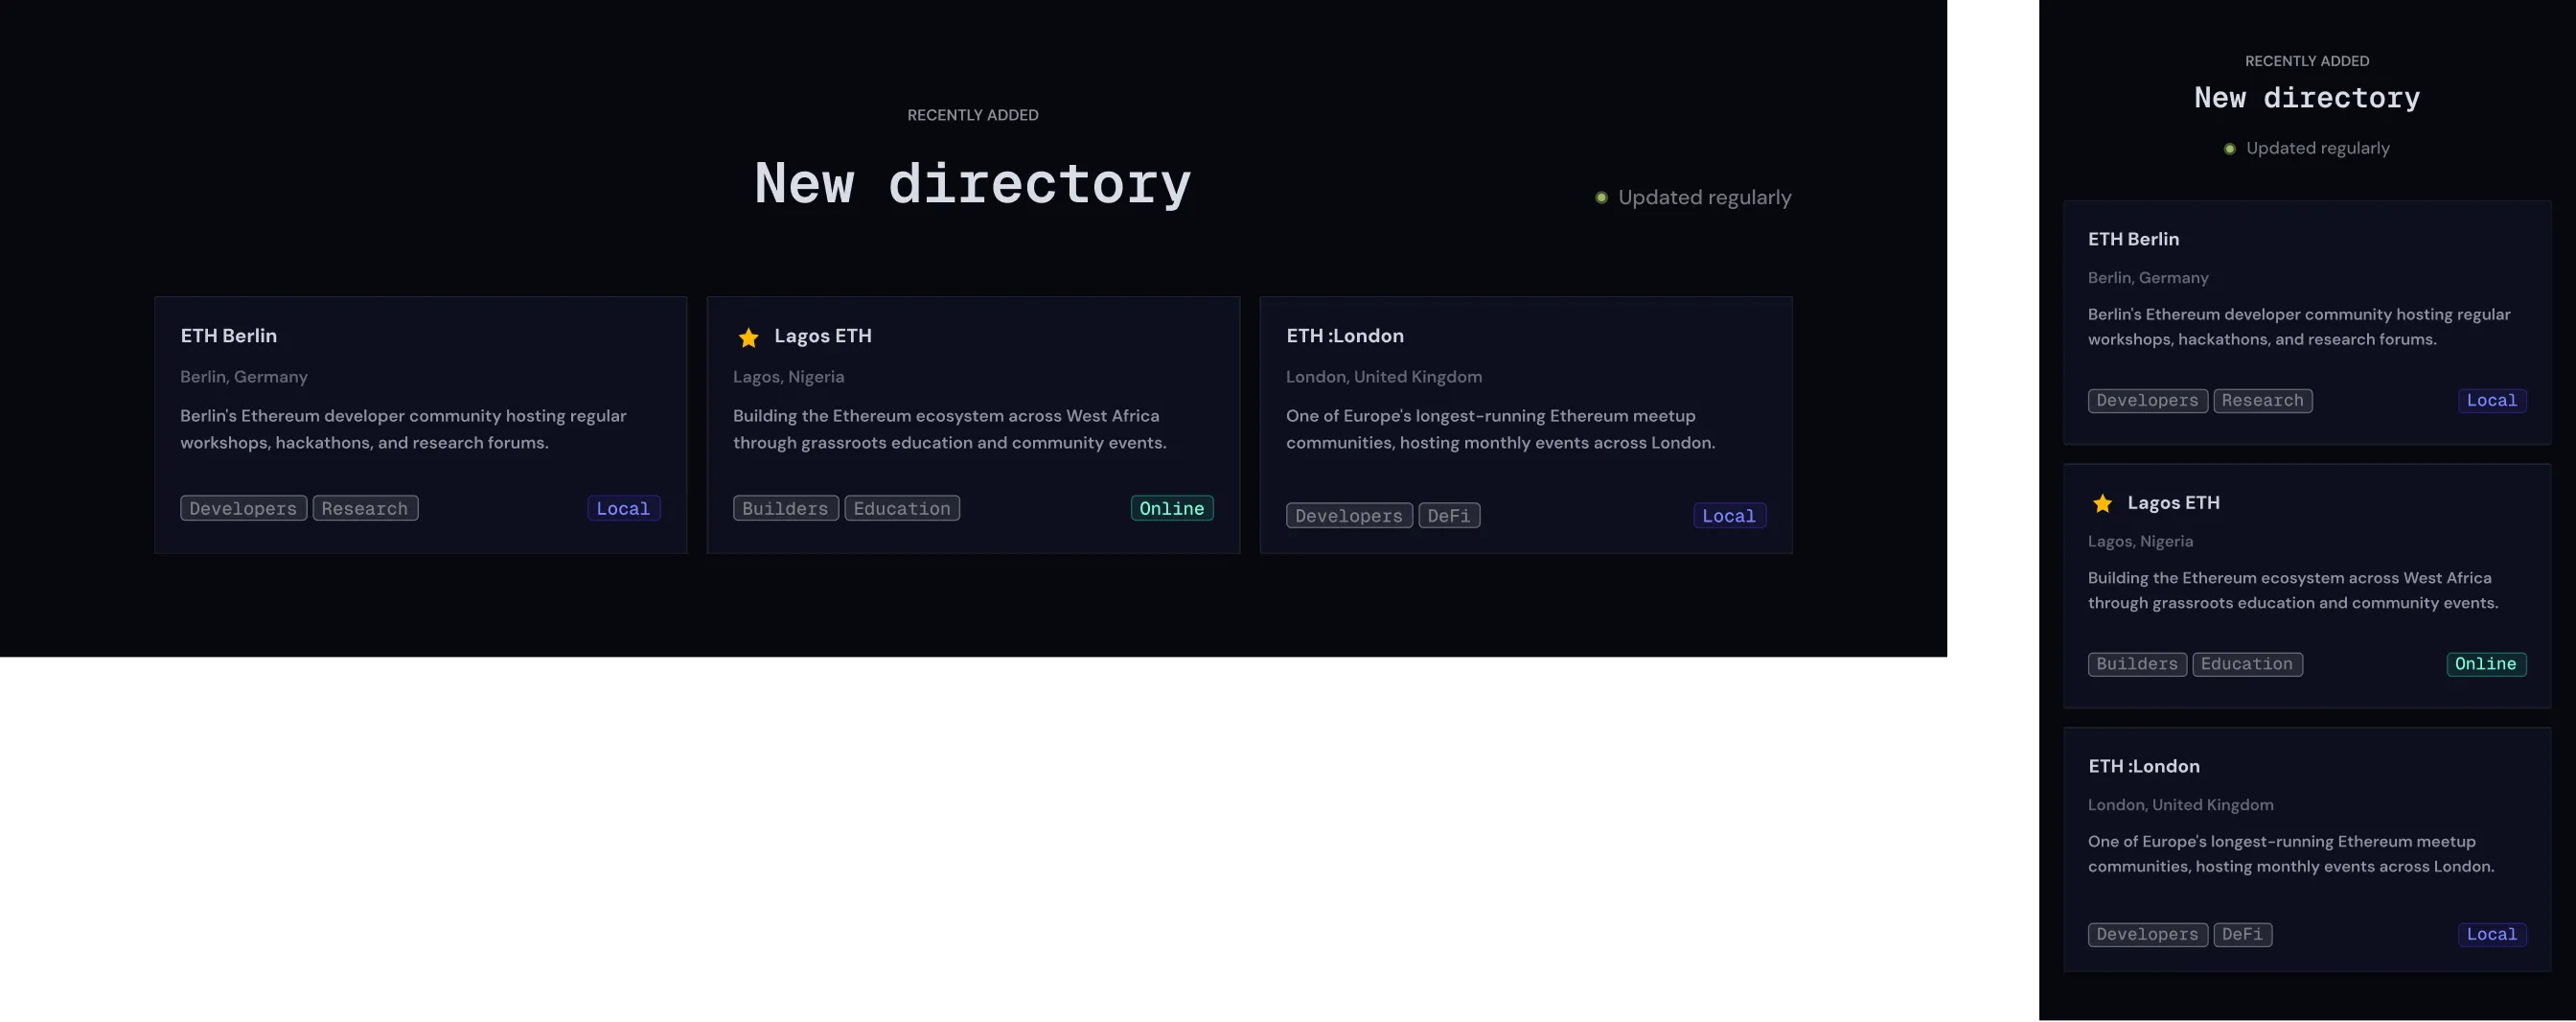The image size is (2576, 1022).
Task: Select ETH Berlin's Developers tag in mobile layout
Action: (x=2148, y=400)
